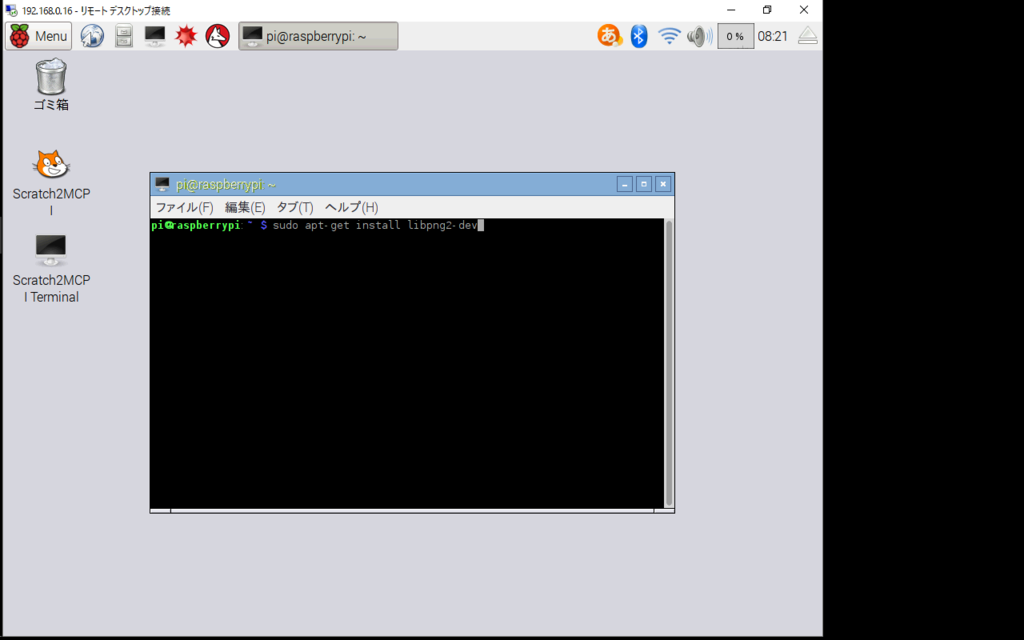Close the Remote Desktop connection window

click(x=804, y=10)
